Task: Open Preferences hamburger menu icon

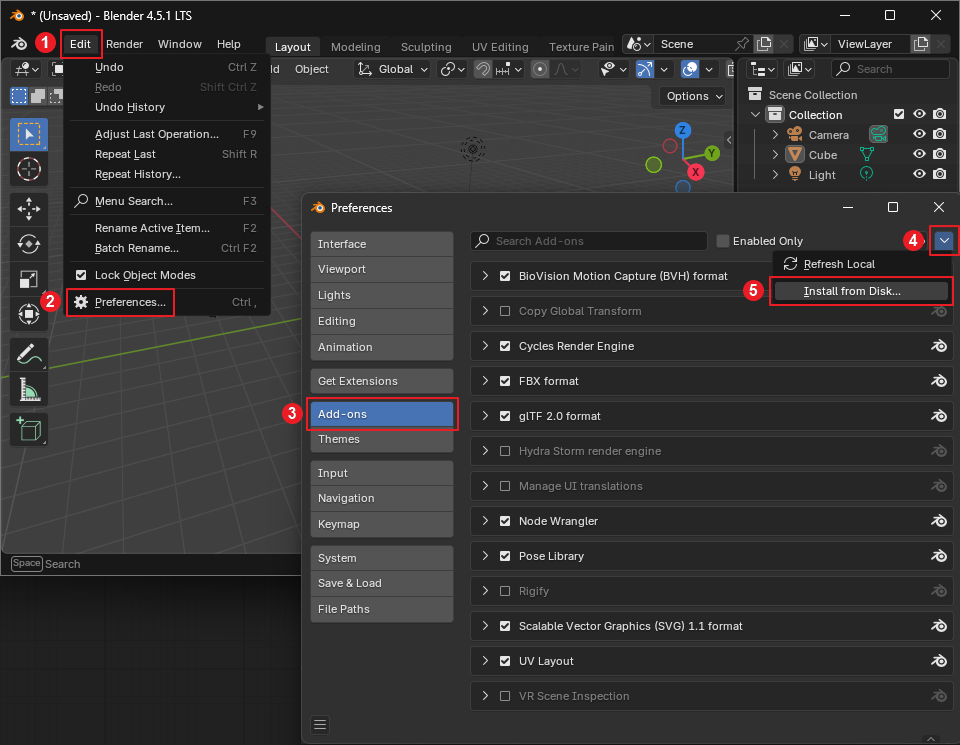Action: pos(320,725)
